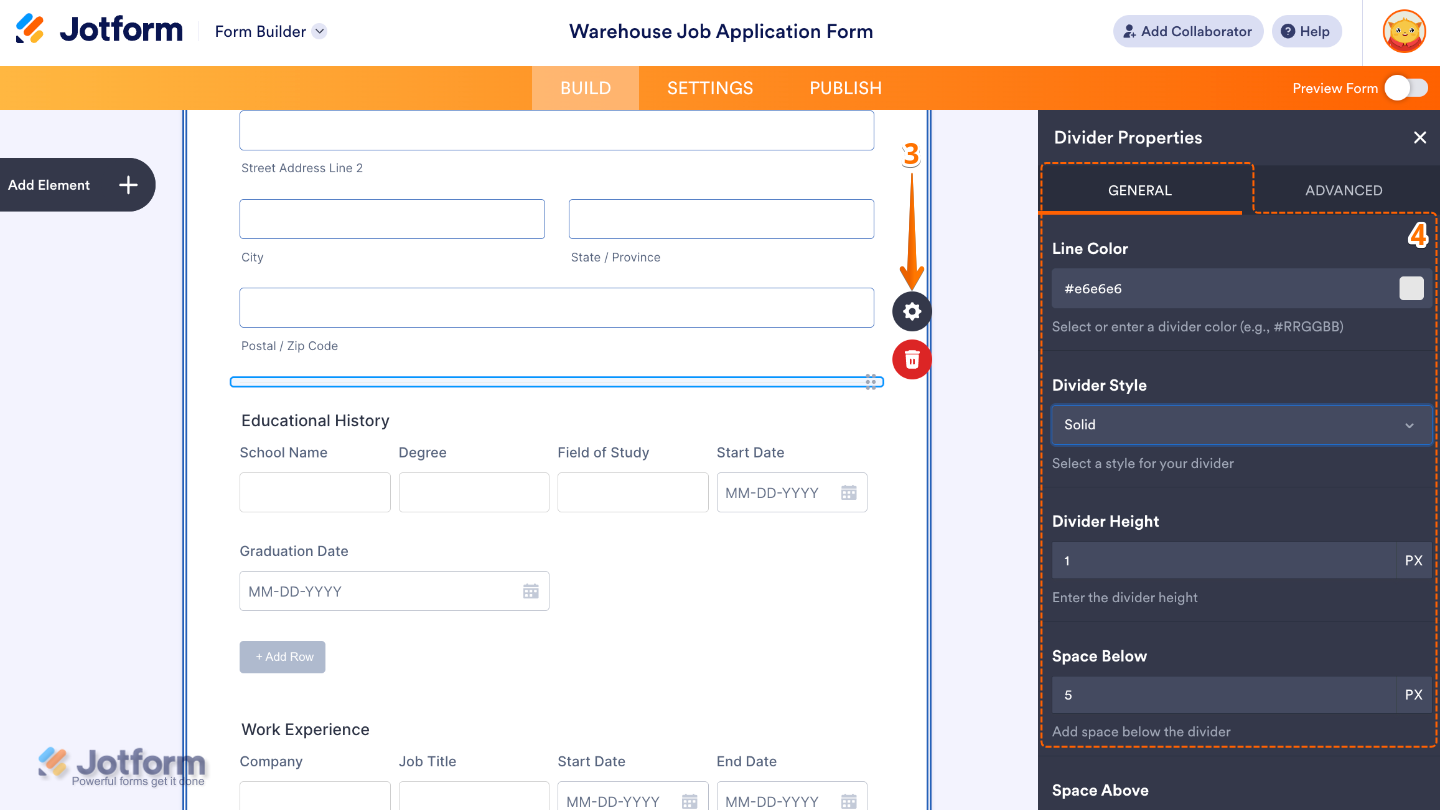Click the Postal / Zip Code field
Viewport: 1440px width, 810px height.
tap(557, 308)
